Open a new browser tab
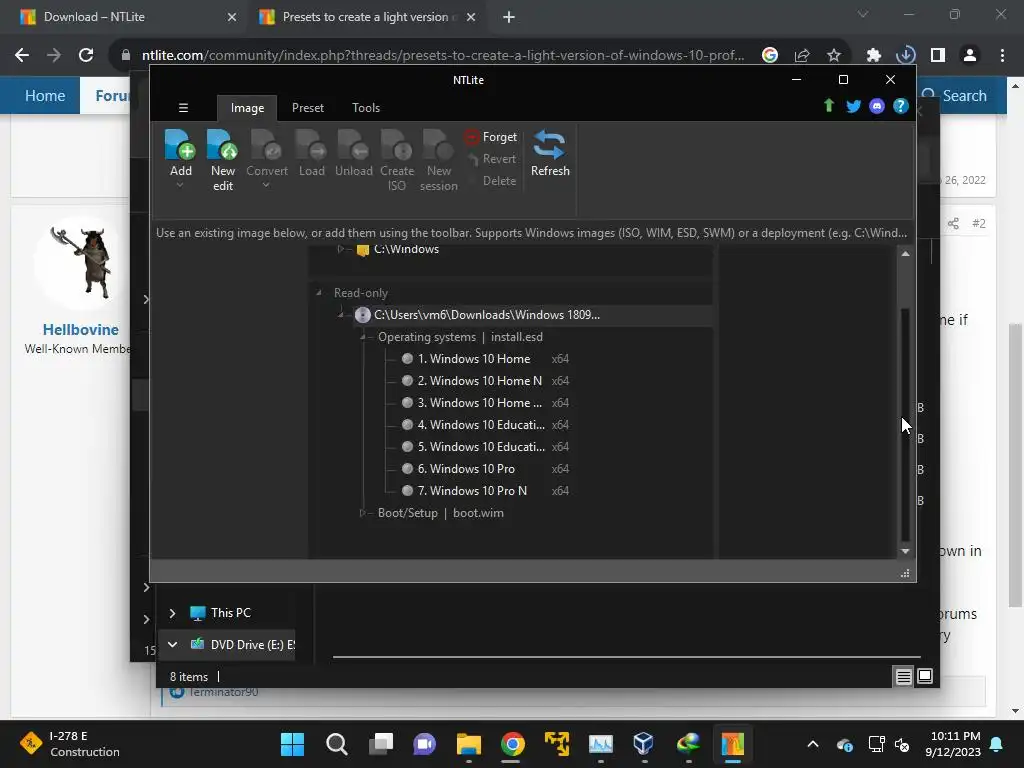Viewport: 1024px width, 768px height. pos(509,18)
